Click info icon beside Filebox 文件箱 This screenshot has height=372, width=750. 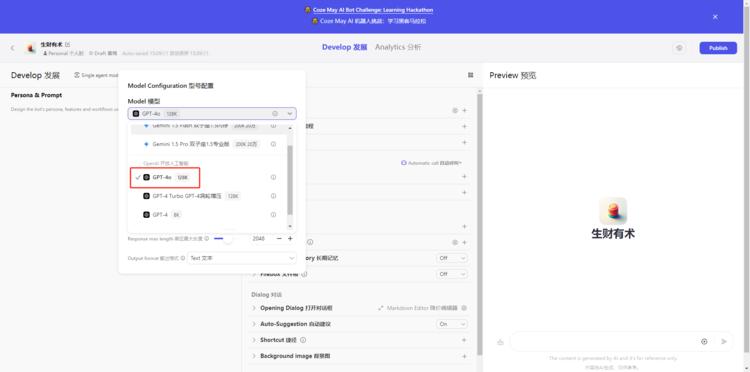coord(304,274)
